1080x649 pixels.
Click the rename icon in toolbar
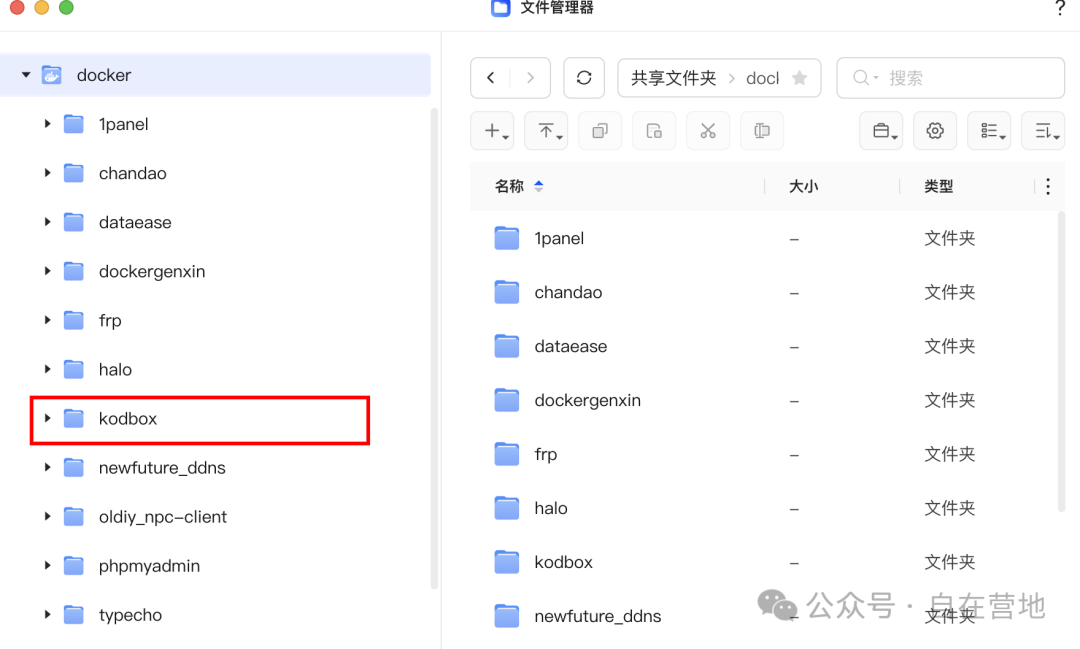coord(762,131)
